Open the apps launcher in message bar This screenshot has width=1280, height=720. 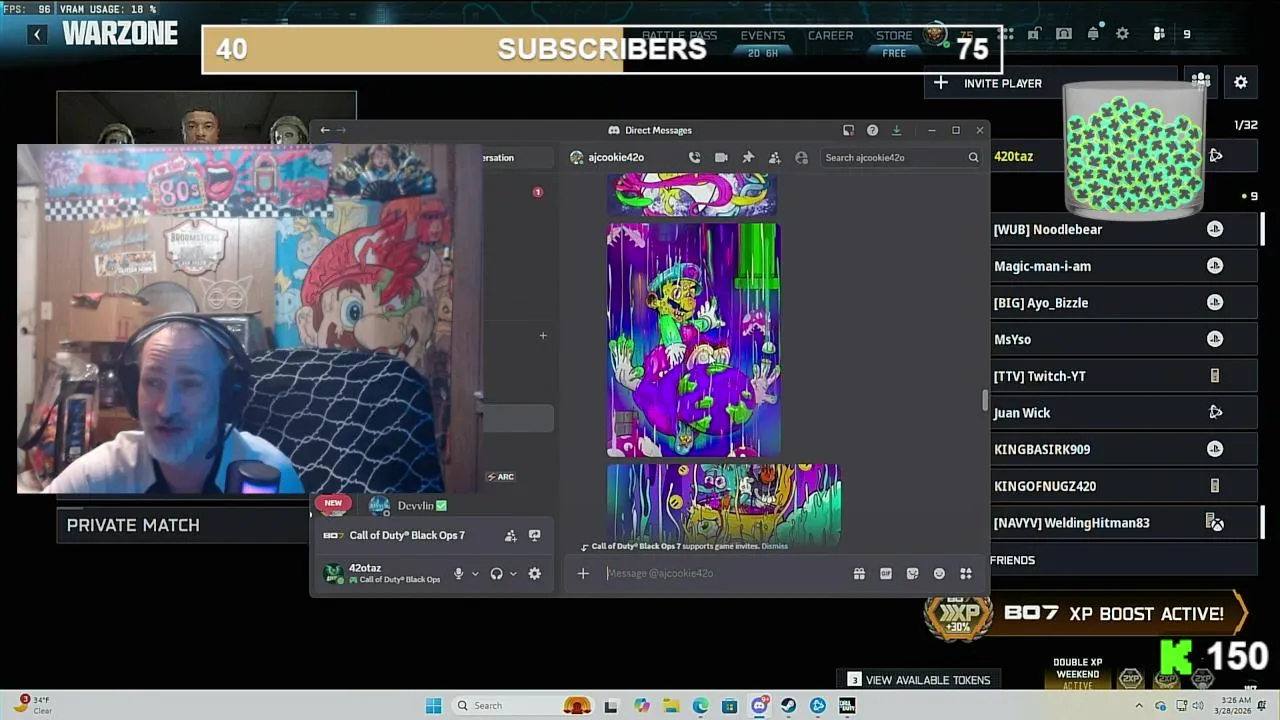pyautogui.click(x=966, y=573)
